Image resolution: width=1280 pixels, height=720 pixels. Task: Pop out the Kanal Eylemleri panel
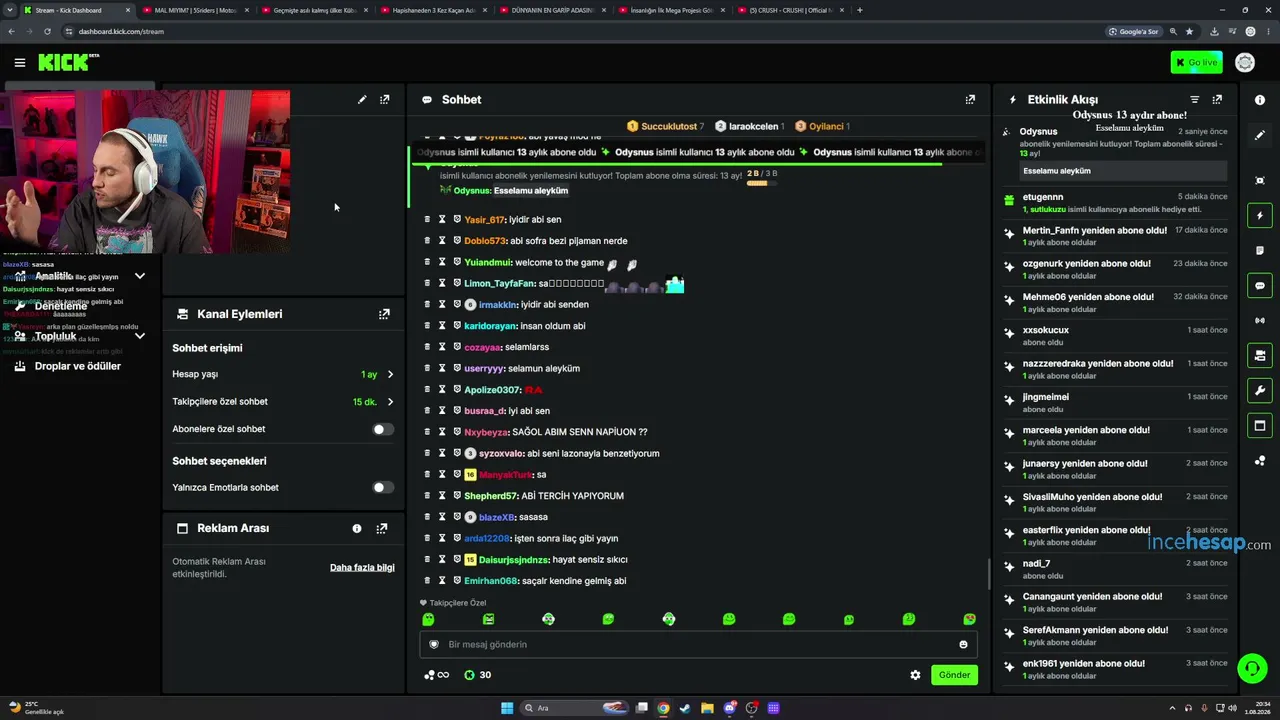(x=384, y=314)
